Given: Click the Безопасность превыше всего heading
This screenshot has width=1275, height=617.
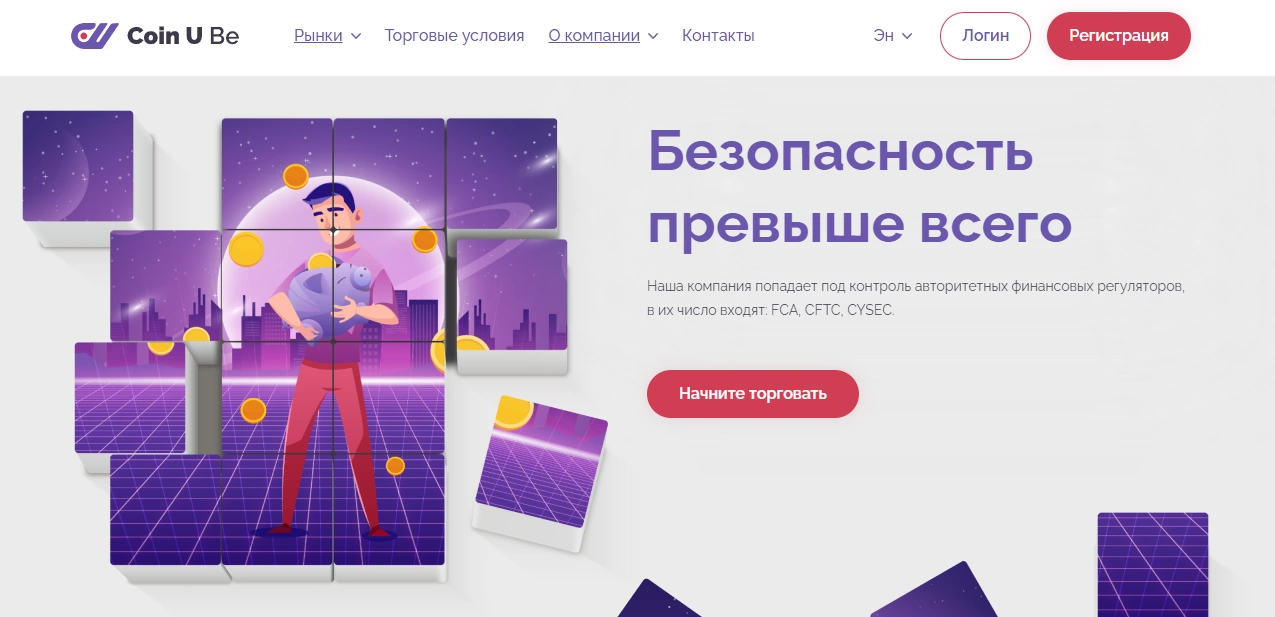Looking at the screenshot, I should (x=860, y=188).
